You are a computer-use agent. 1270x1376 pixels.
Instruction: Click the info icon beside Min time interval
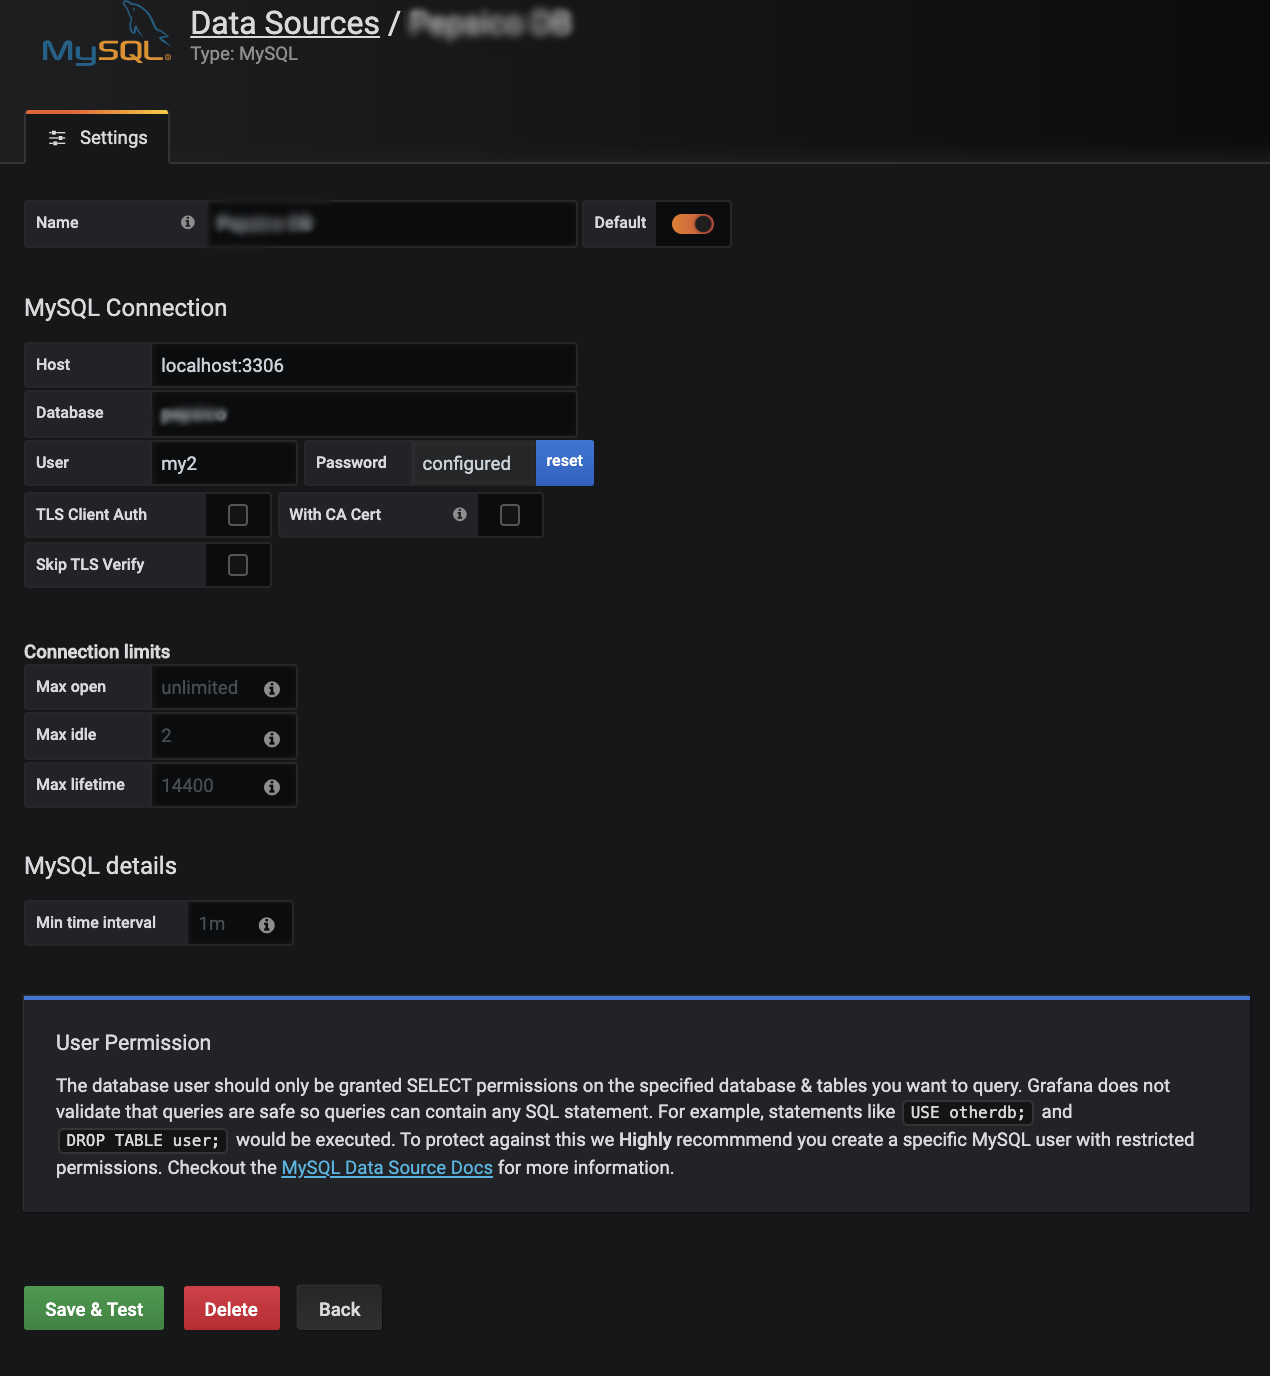pos(266,924)
